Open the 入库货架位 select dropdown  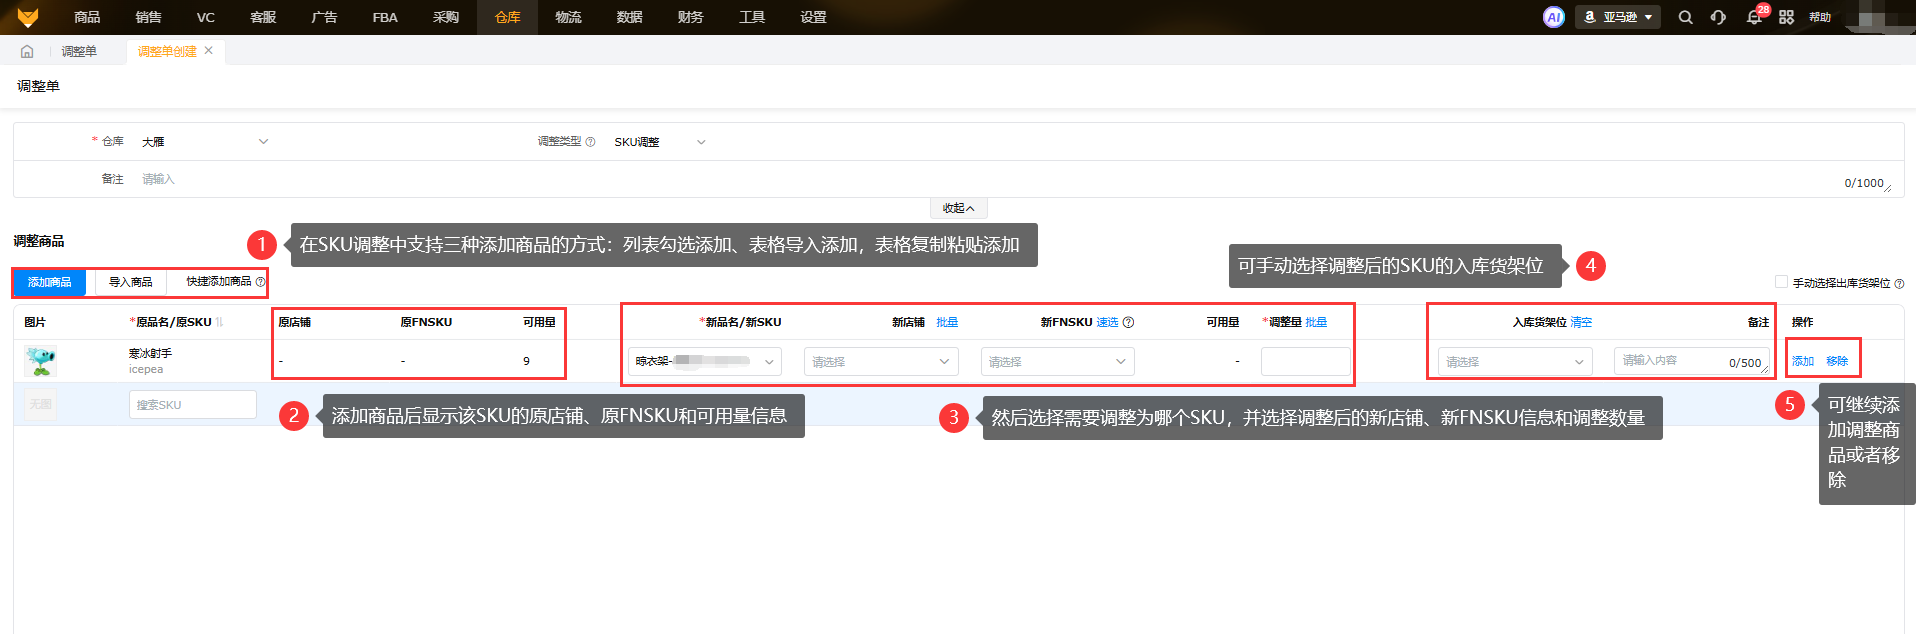[1515, 361]
